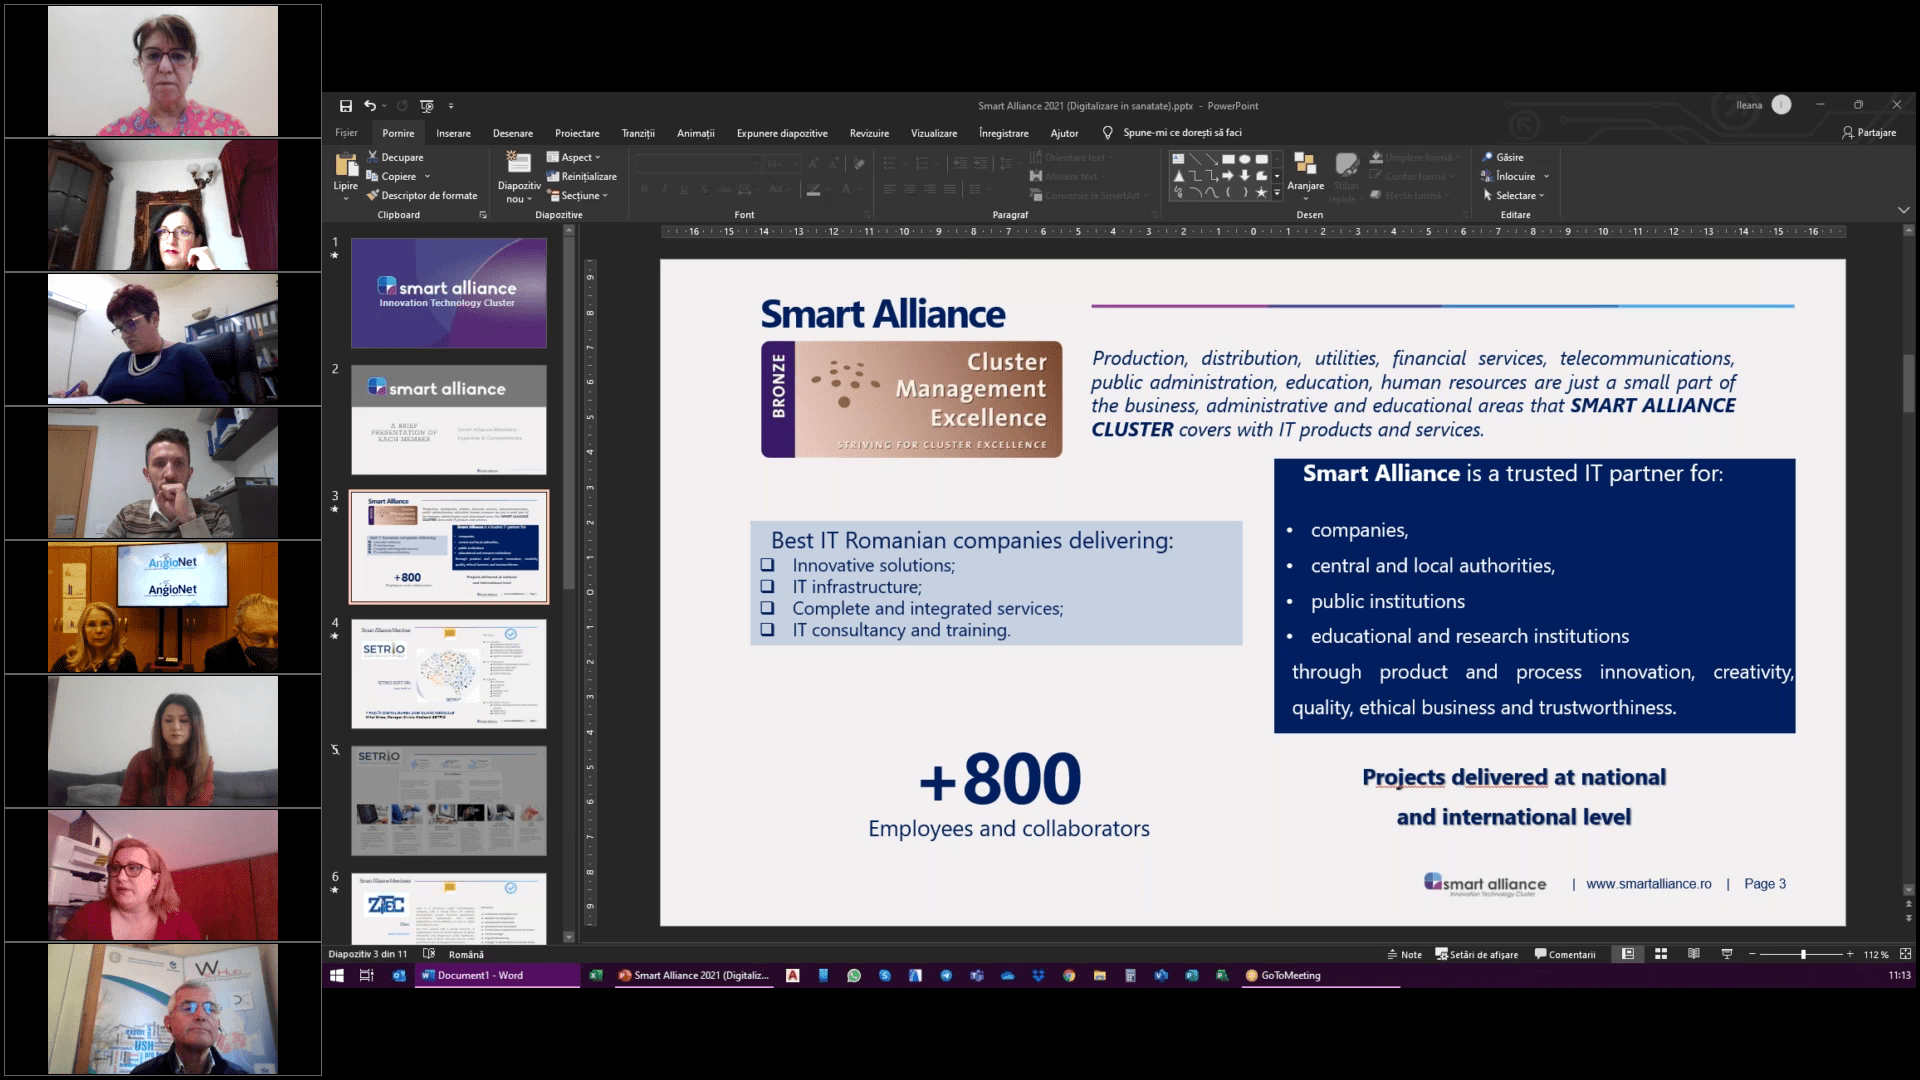Click the Partajare share button
The width and height of the screenshot is (1920, 1080).
[x=1868, y=133]
